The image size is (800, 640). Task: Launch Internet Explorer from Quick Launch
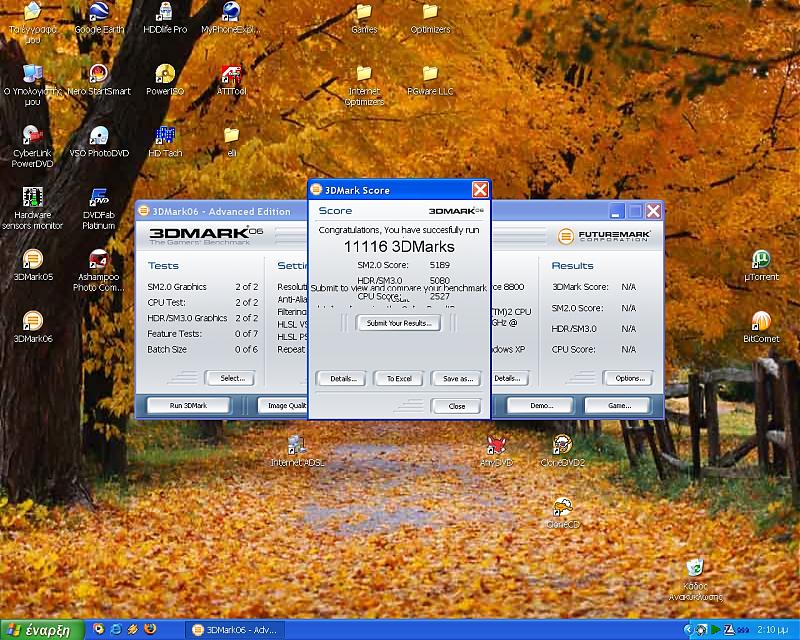click(x=116, y=629)
